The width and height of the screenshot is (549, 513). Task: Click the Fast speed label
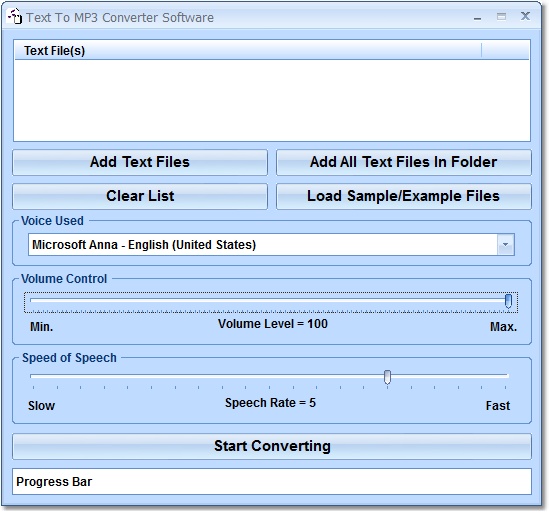498,406
